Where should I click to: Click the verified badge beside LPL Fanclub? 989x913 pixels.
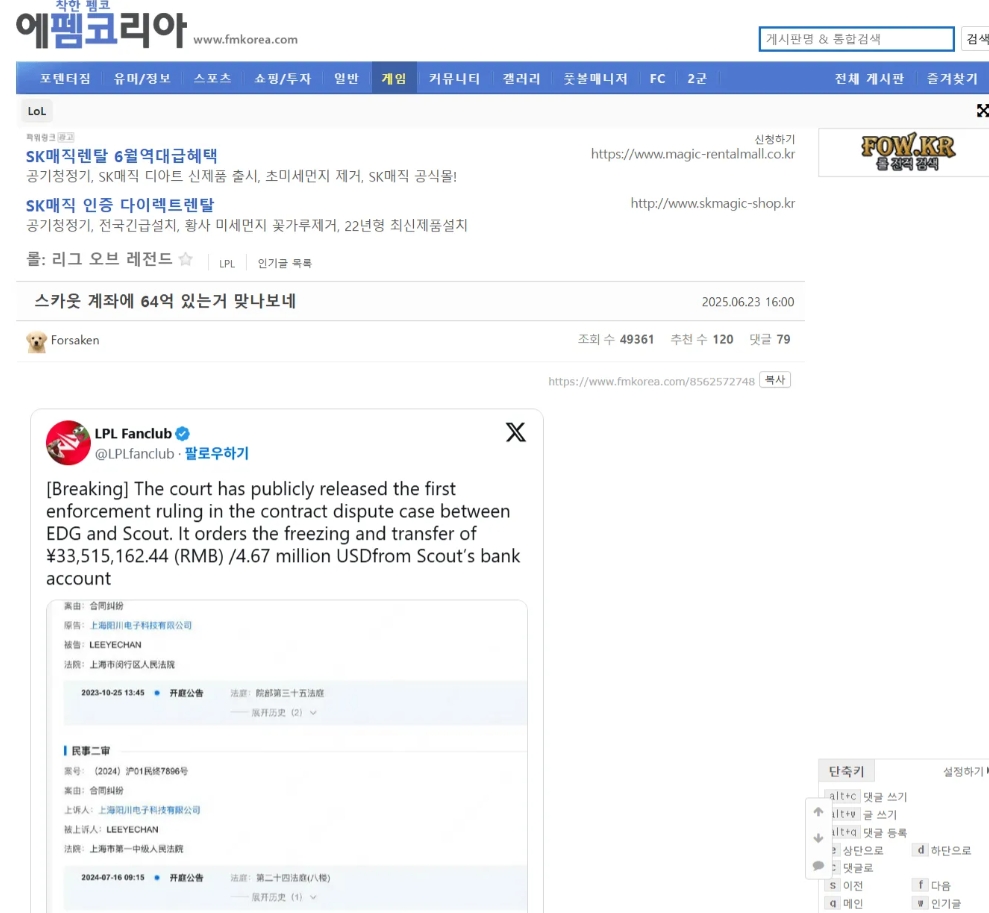tap(183, 434)
